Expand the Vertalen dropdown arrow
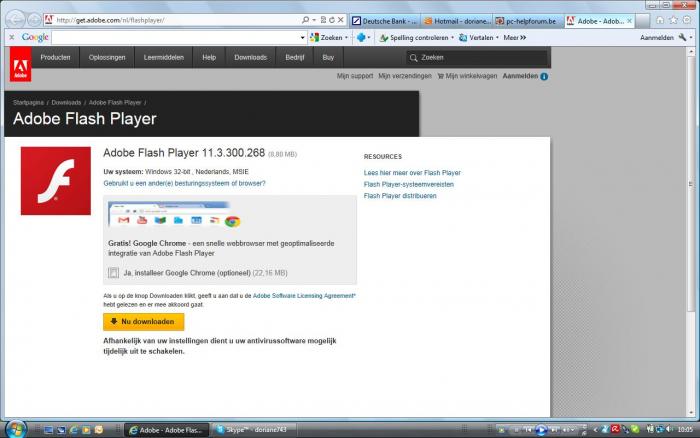The height and width of the screenshot is (438, 700). (497, 38)
